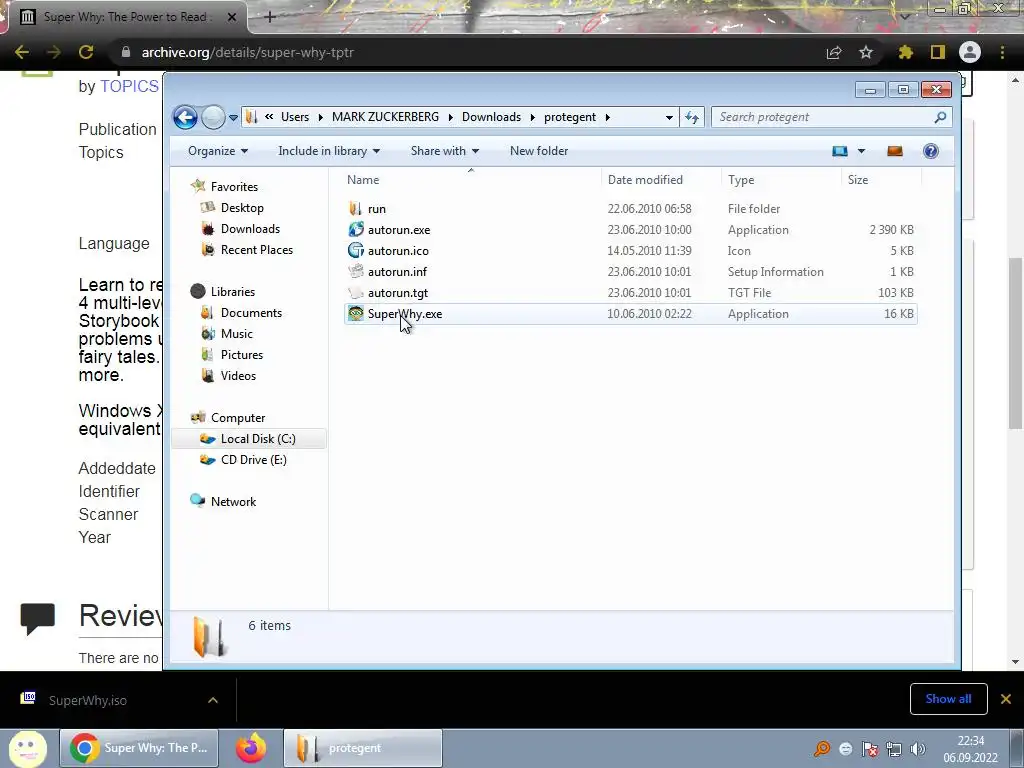Click the New folder button
This screenshot has width=1024, height=768.
539,151
